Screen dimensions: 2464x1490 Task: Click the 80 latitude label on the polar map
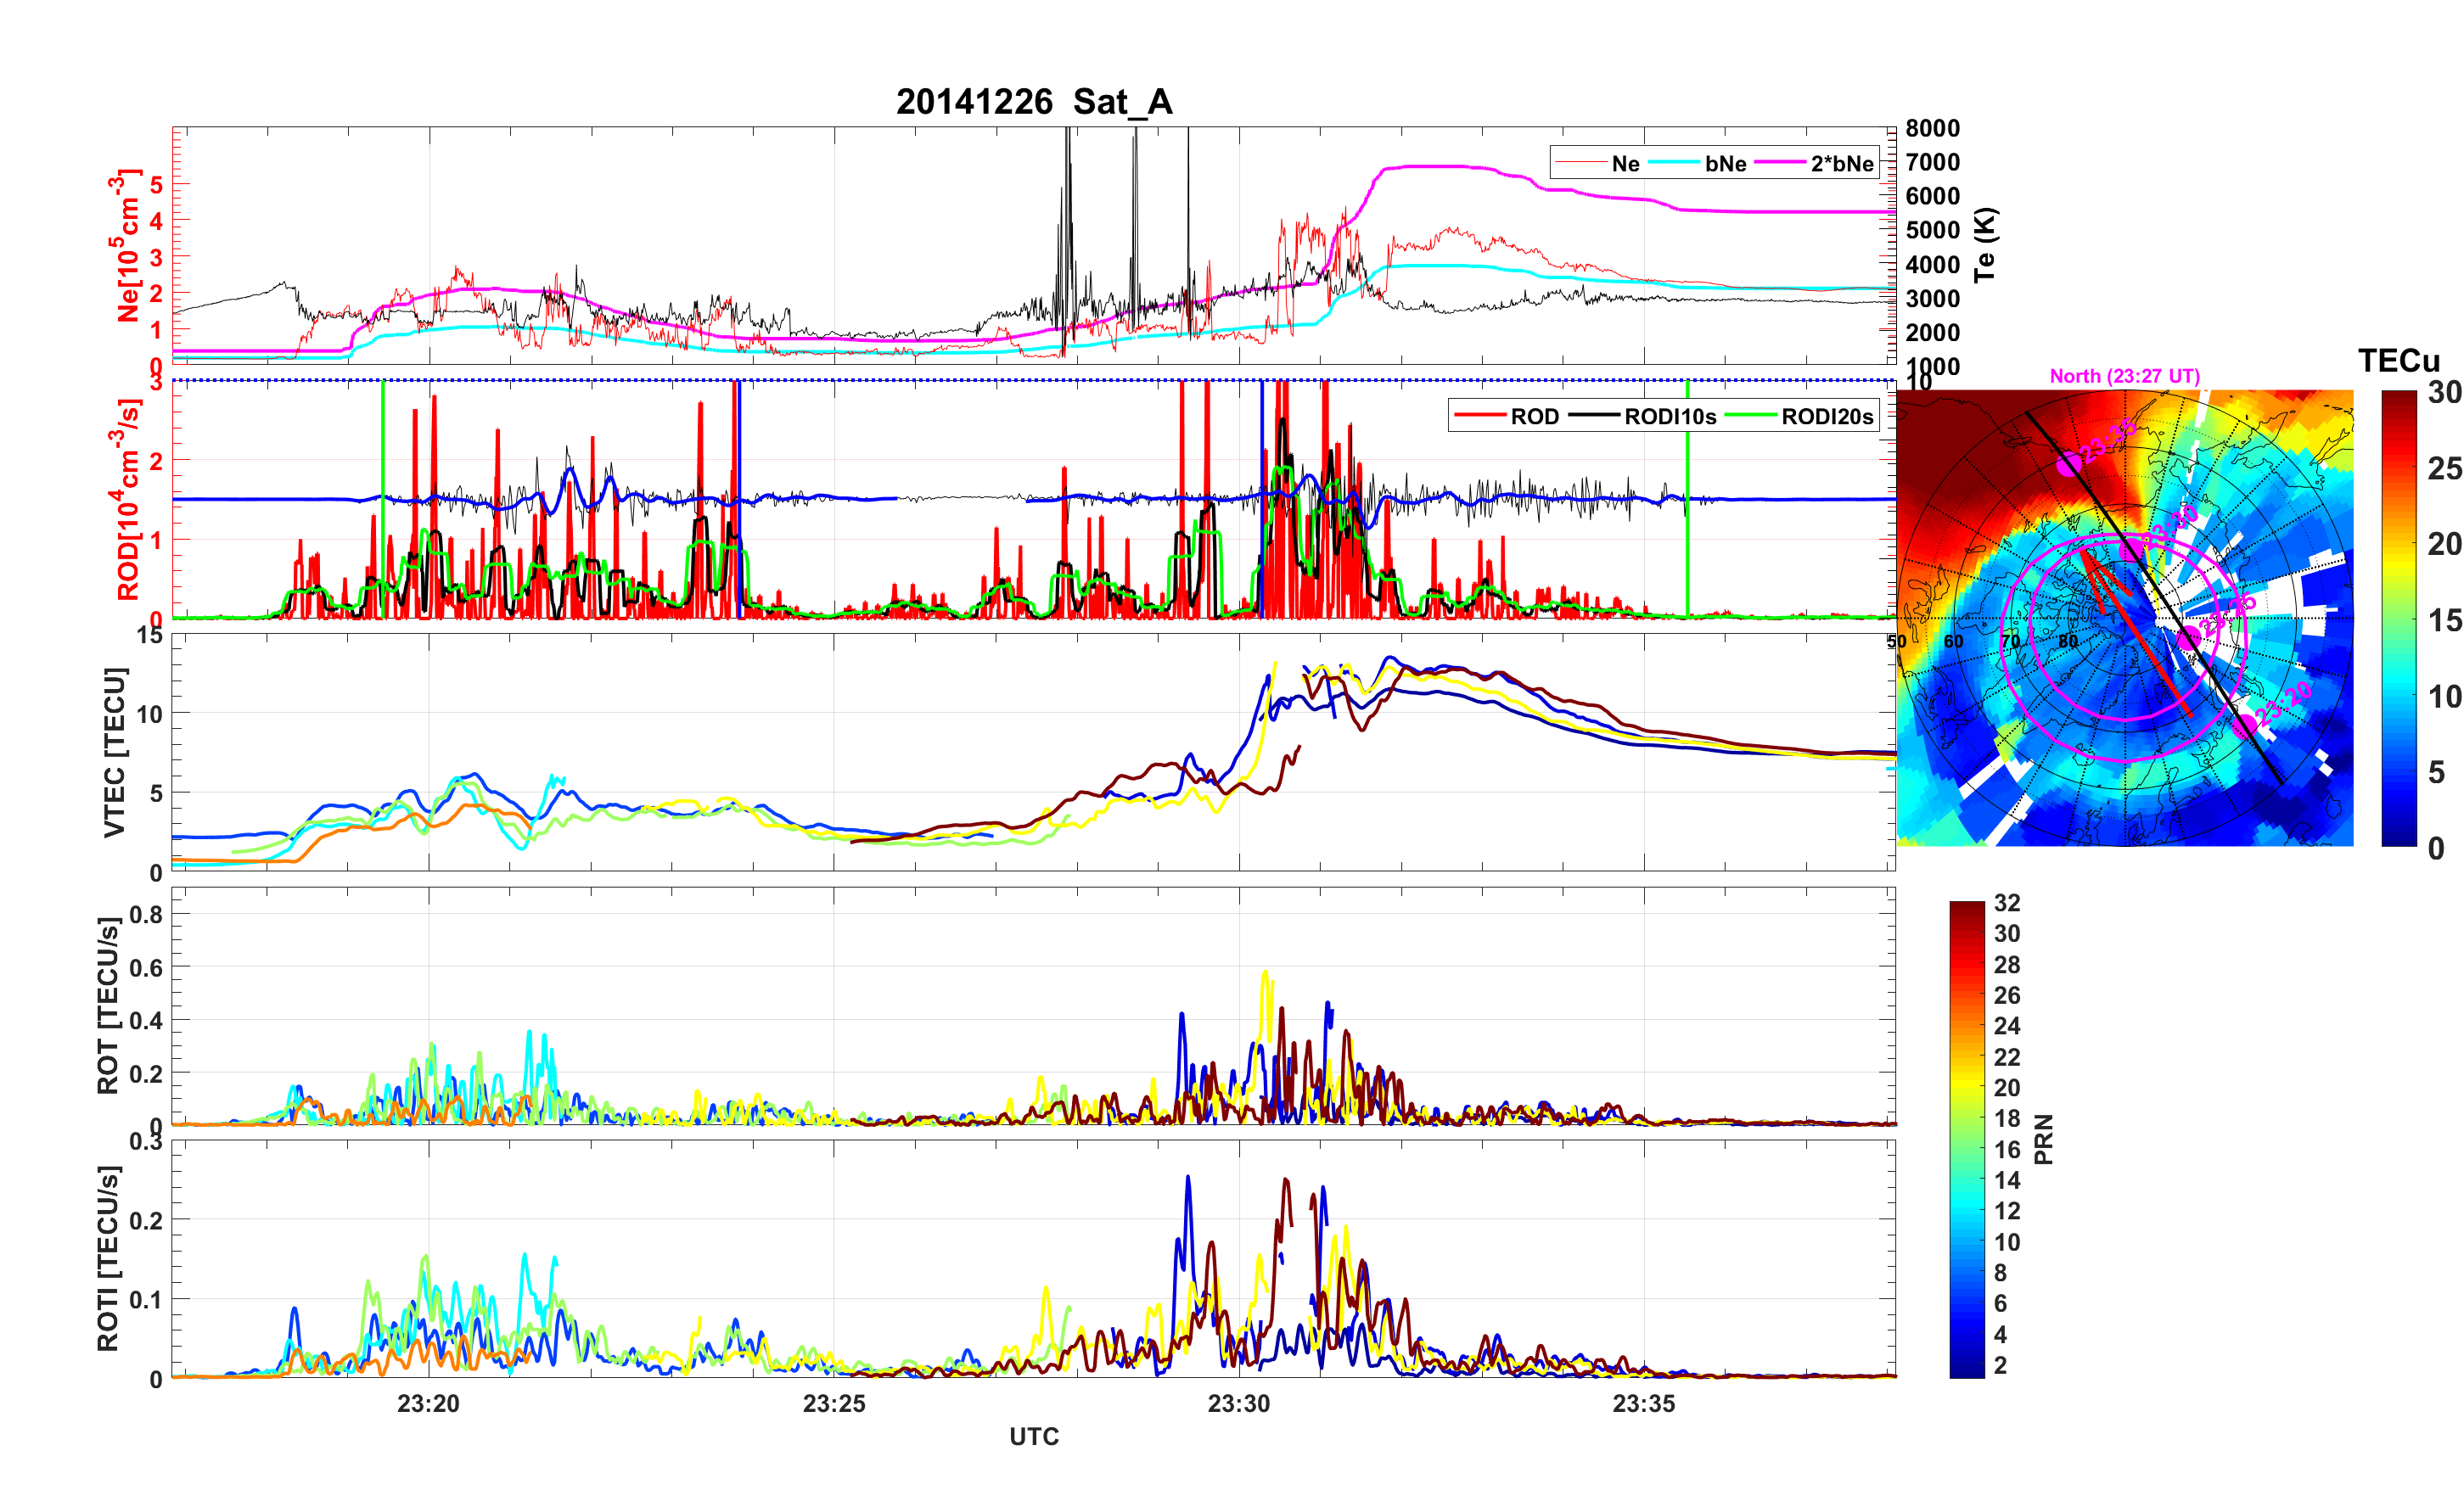(2067, 641)
